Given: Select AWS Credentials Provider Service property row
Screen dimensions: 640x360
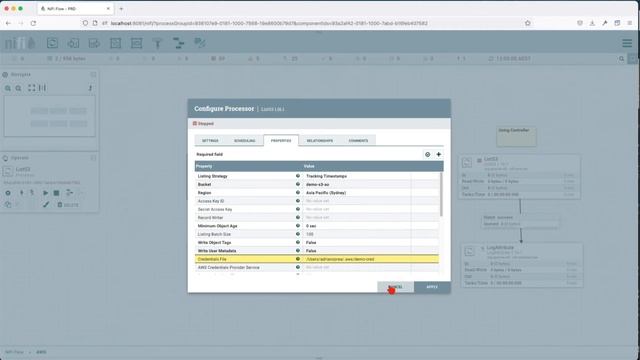Looking at the screenshot, I should pos(317,267).
